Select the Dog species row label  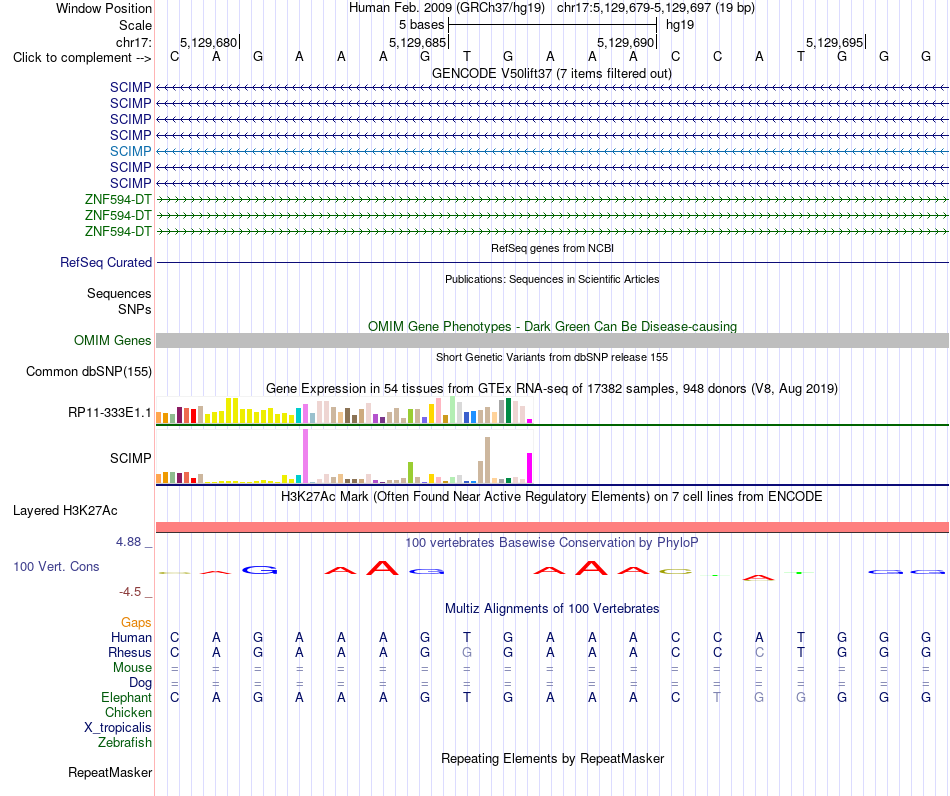[x=140, y=683]
